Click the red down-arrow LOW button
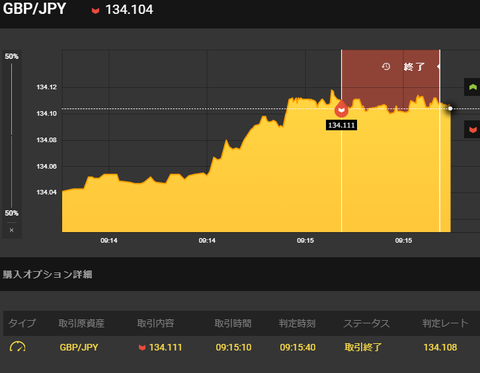The image size is (480, 373). coord(472,129)
